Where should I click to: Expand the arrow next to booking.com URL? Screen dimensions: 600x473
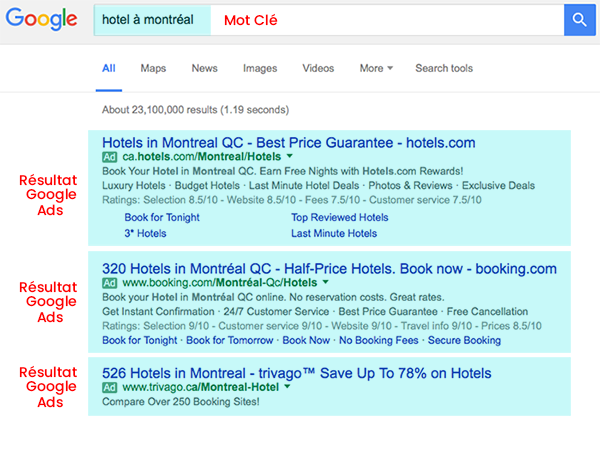[x=326, y=282]
